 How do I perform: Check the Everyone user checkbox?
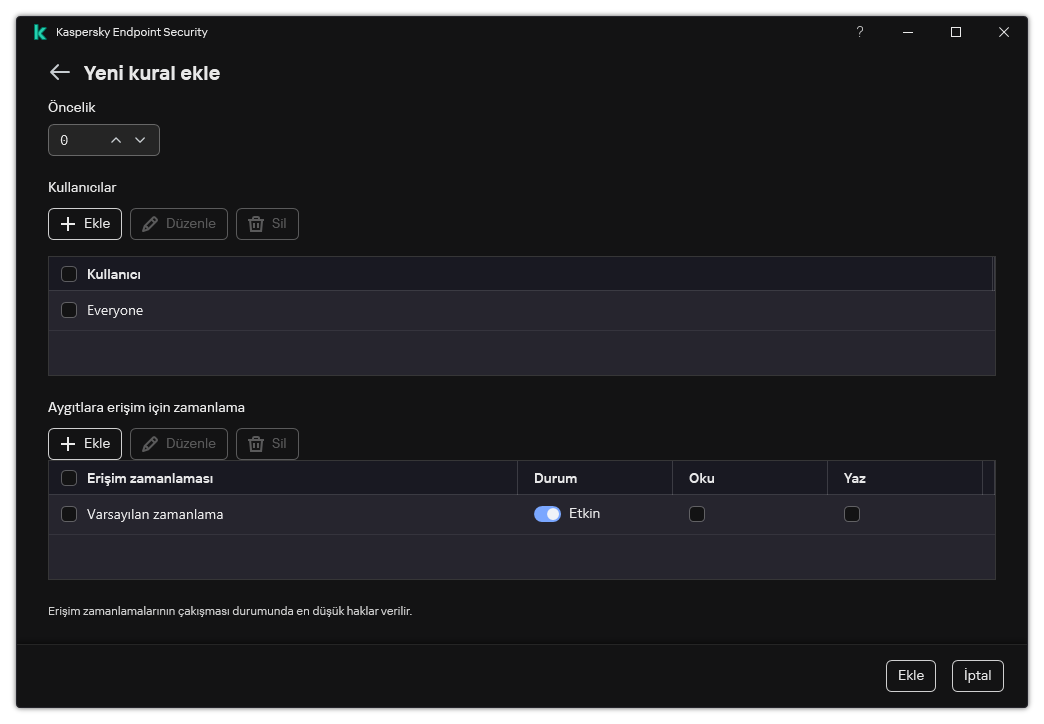coord(69,310)
